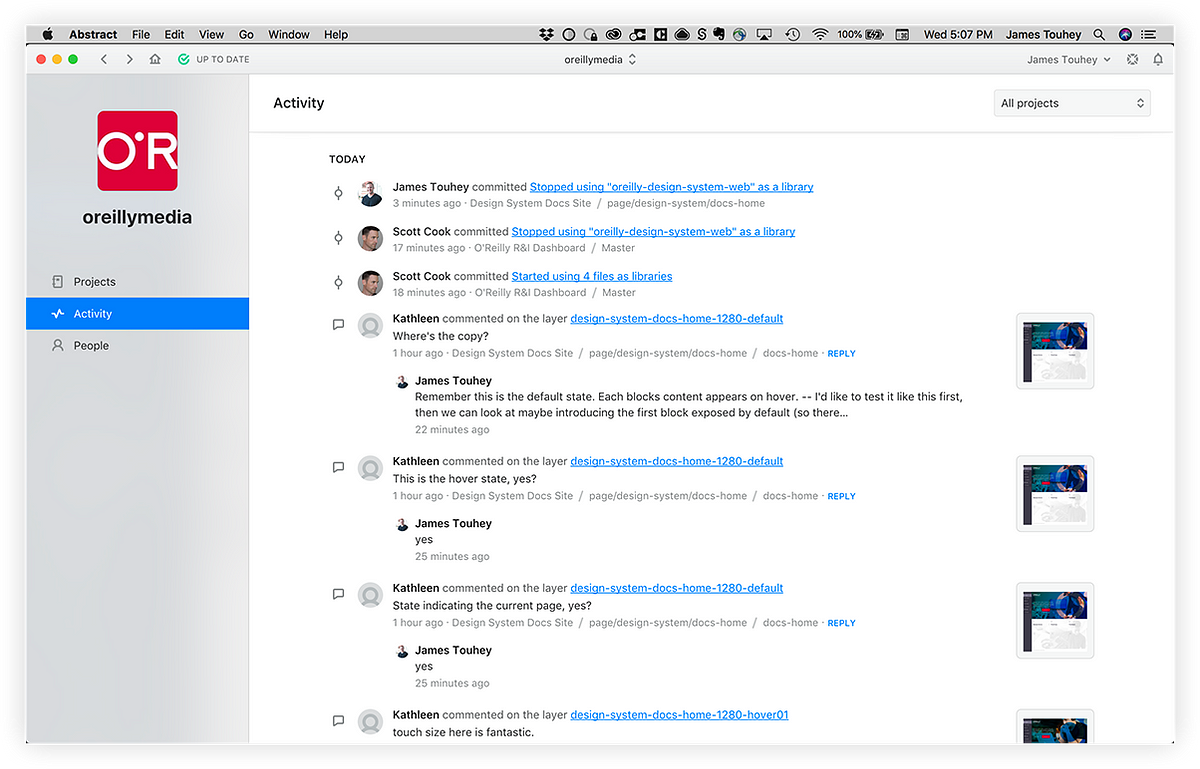Reply to "State indicating the current page" comment
Image resolution: width=1200 pixels, height=769 pixels.
pos(841,623)
